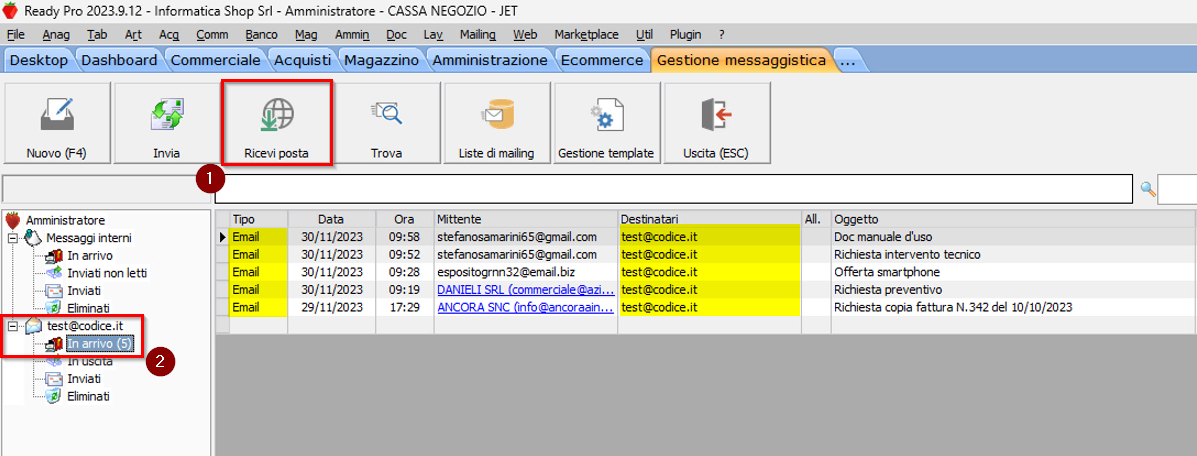1197x456 pixels.
Task: Switch to the Magazzino tab
Action: point(382,60)
